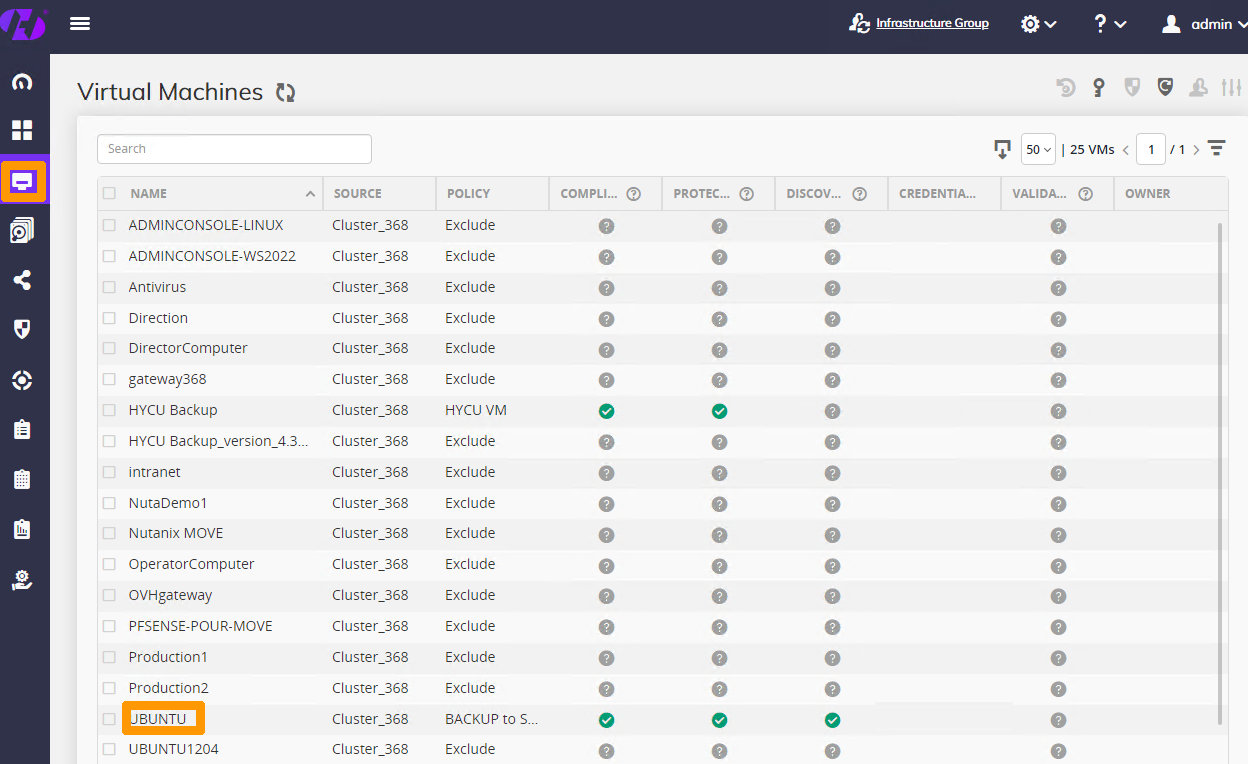Click the refresh icon beside Virtual Machines

click(286, 93)
